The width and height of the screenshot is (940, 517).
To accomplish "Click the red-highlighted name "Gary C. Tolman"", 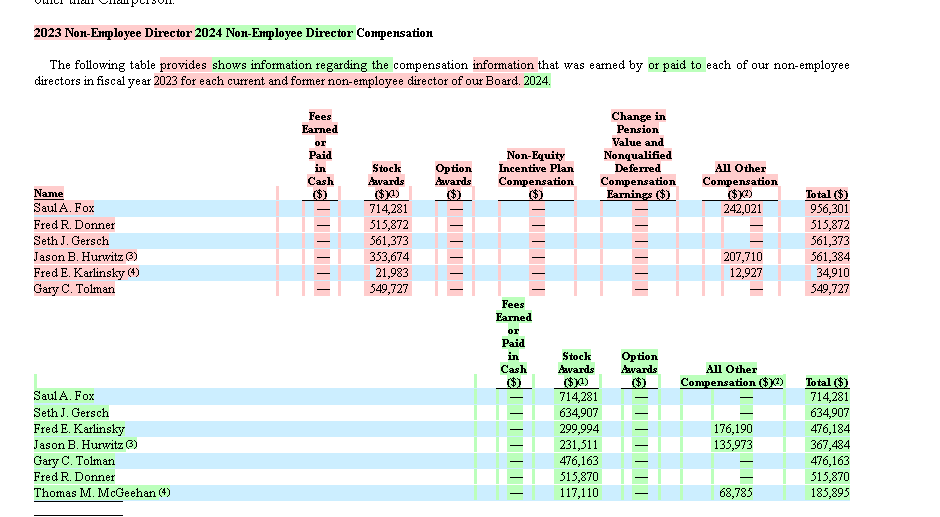I will [x=74, y=288].
